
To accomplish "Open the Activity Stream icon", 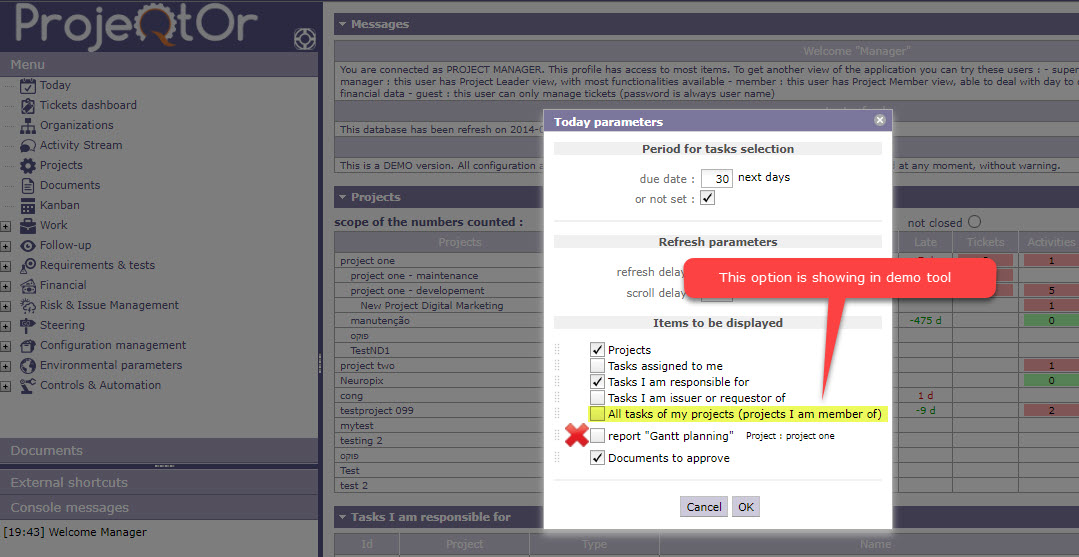I will point(28,146).
